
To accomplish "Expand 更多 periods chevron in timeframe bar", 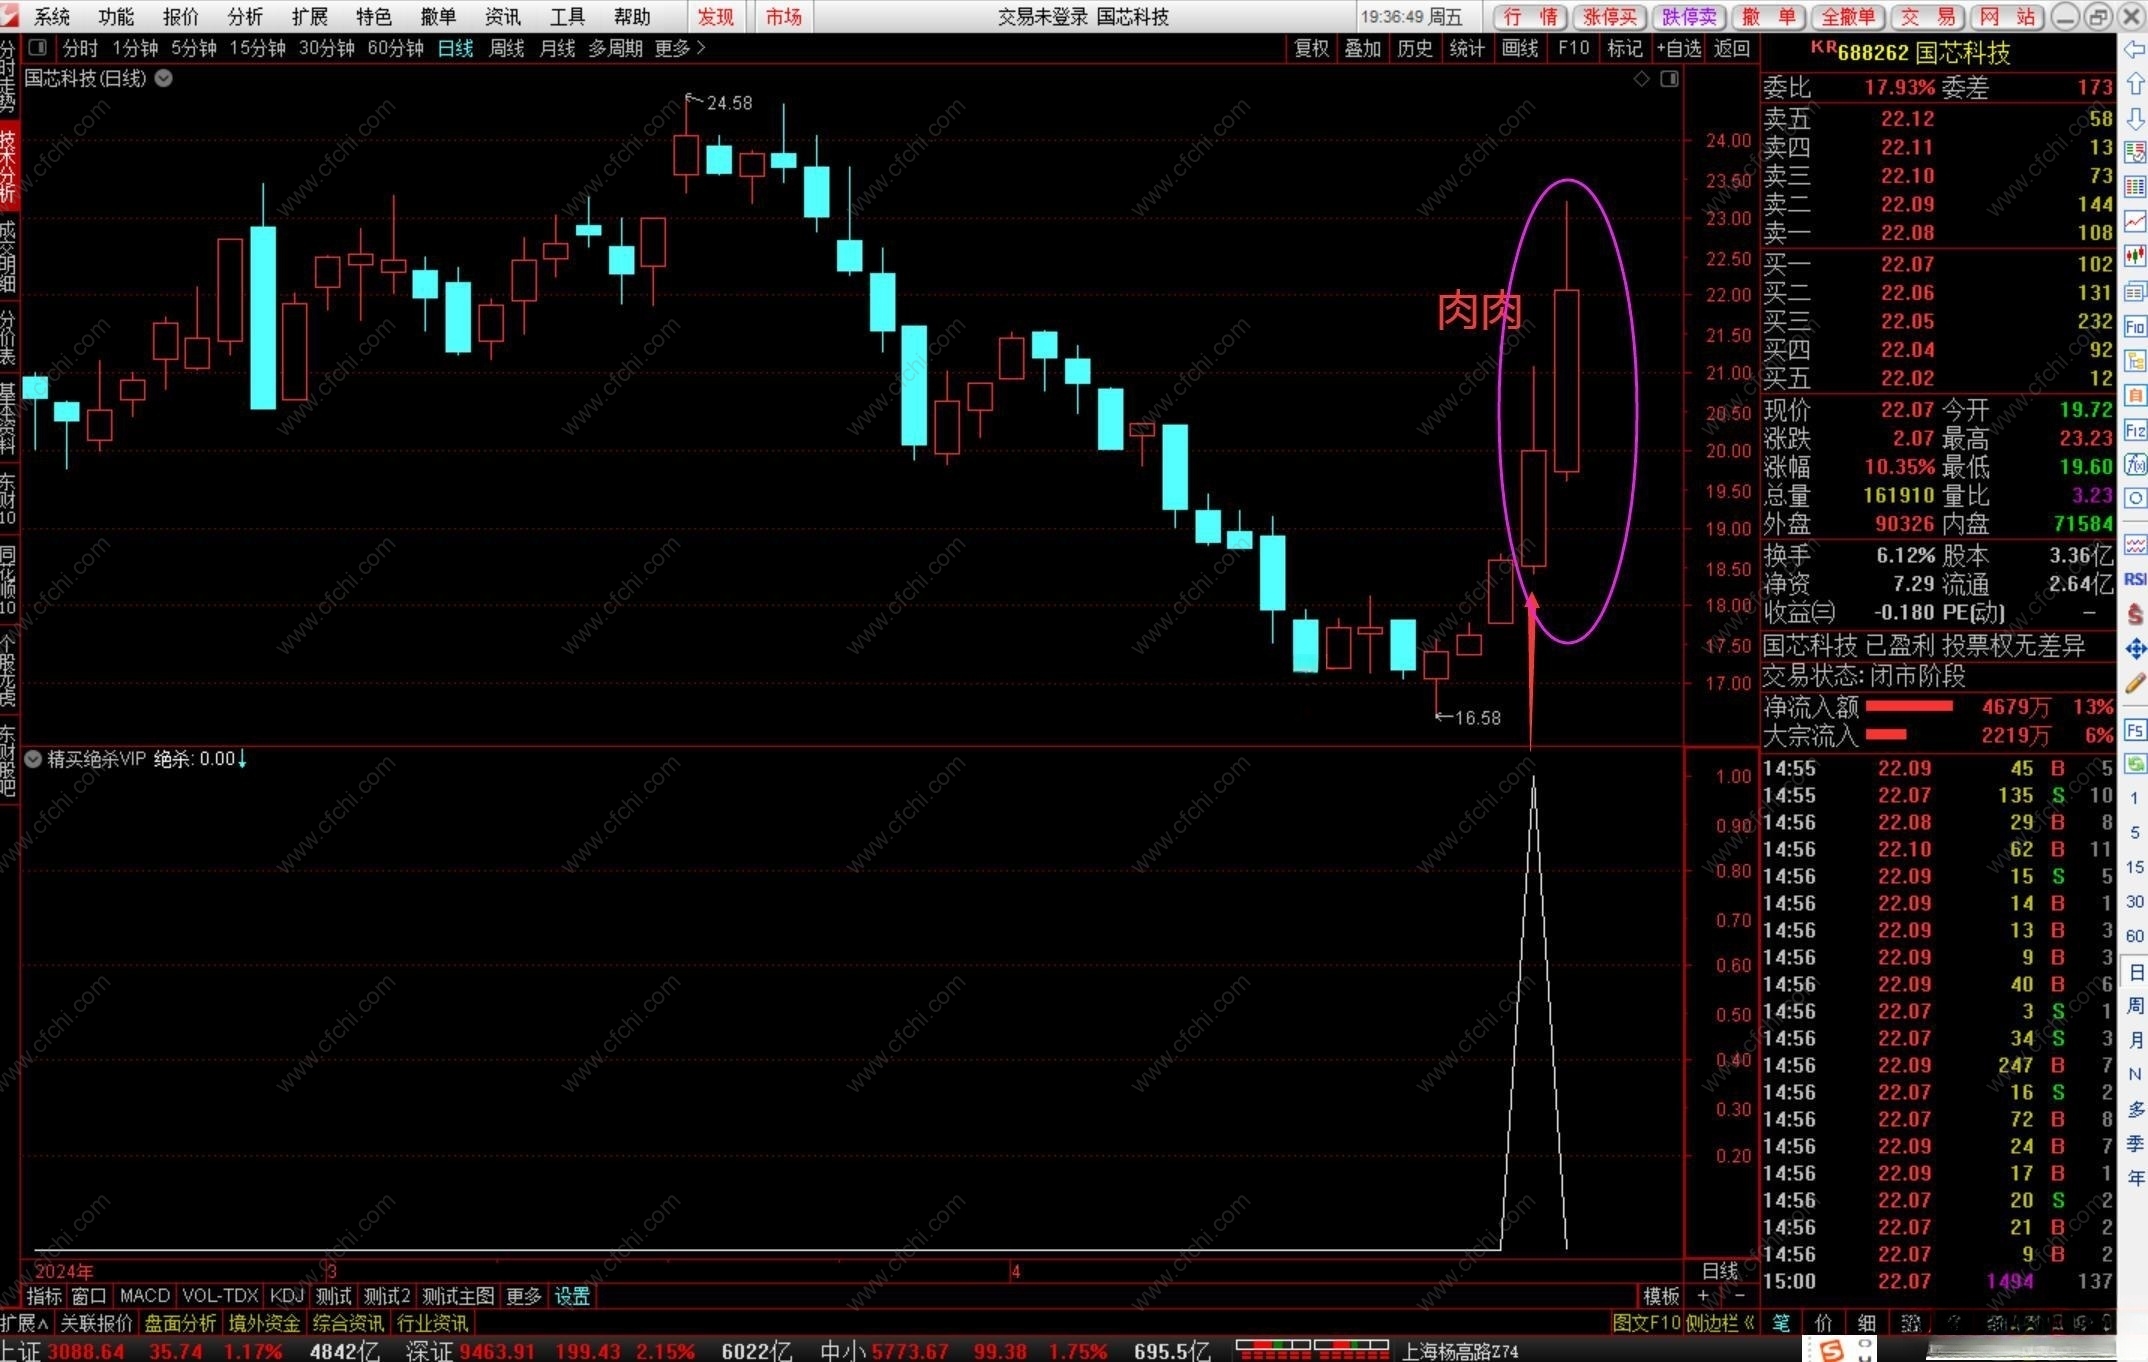I will [700, 47].
